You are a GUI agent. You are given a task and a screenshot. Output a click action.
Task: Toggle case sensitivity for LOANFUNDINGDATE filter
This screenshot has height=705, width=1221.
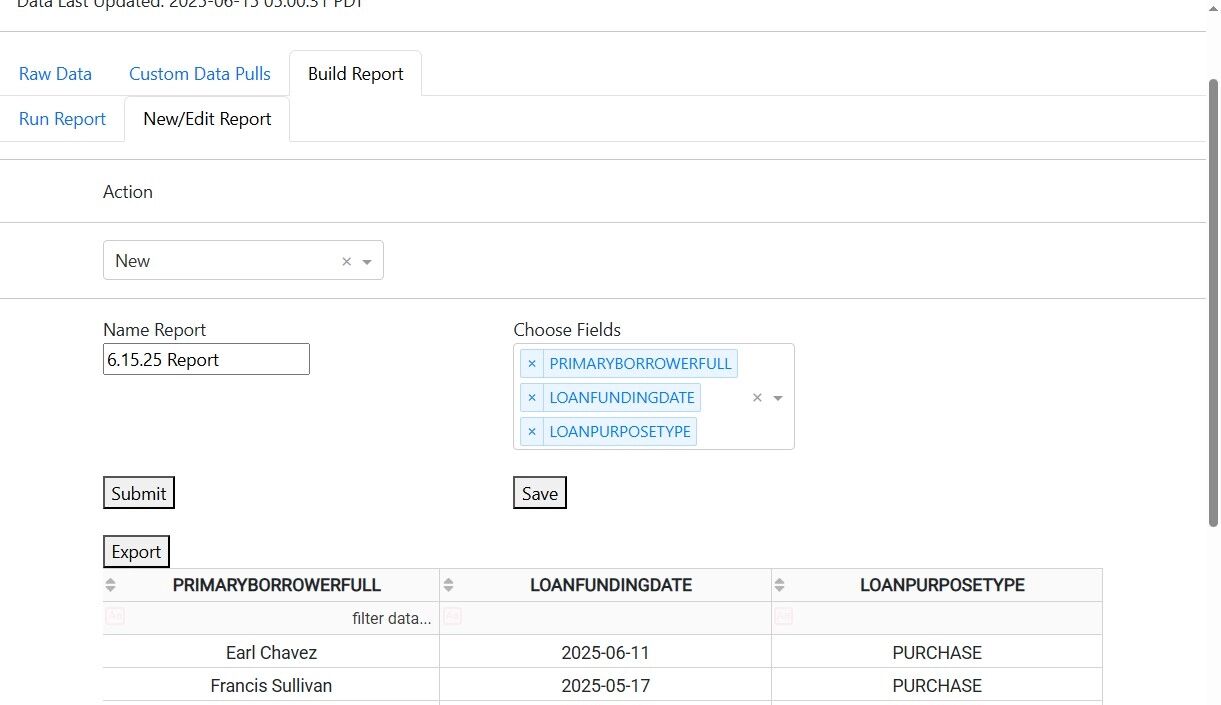coord(452,617)
